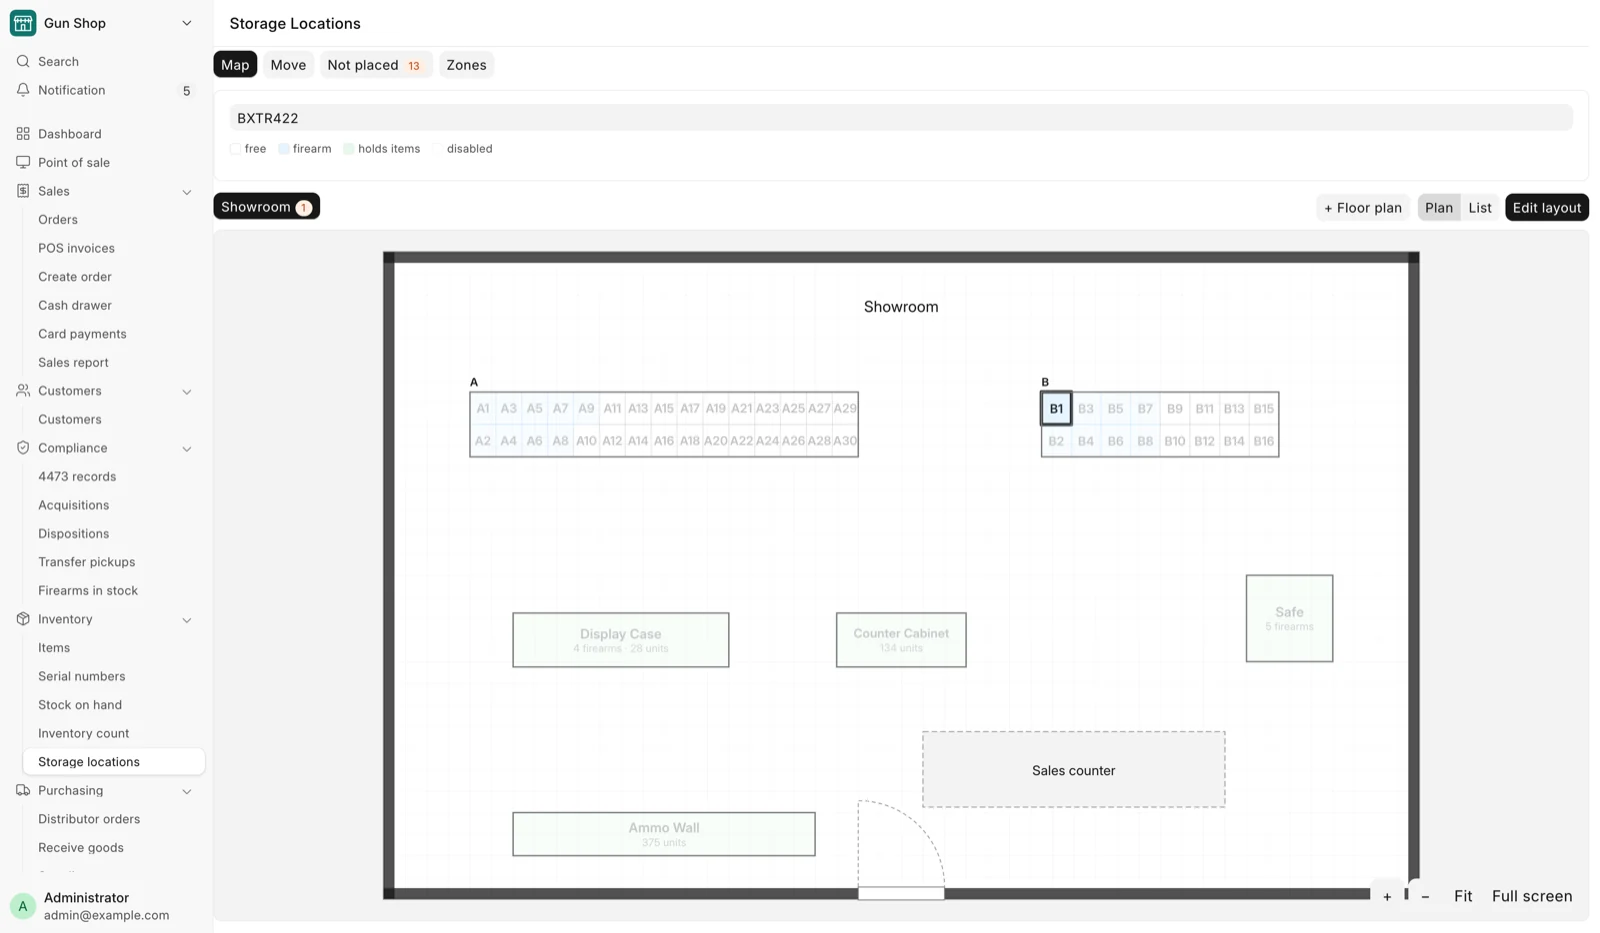Click the Dashboard grid icon
The height and width of the screenshot is (933, 1600).
pyautogui.click(x=23, y=134)
